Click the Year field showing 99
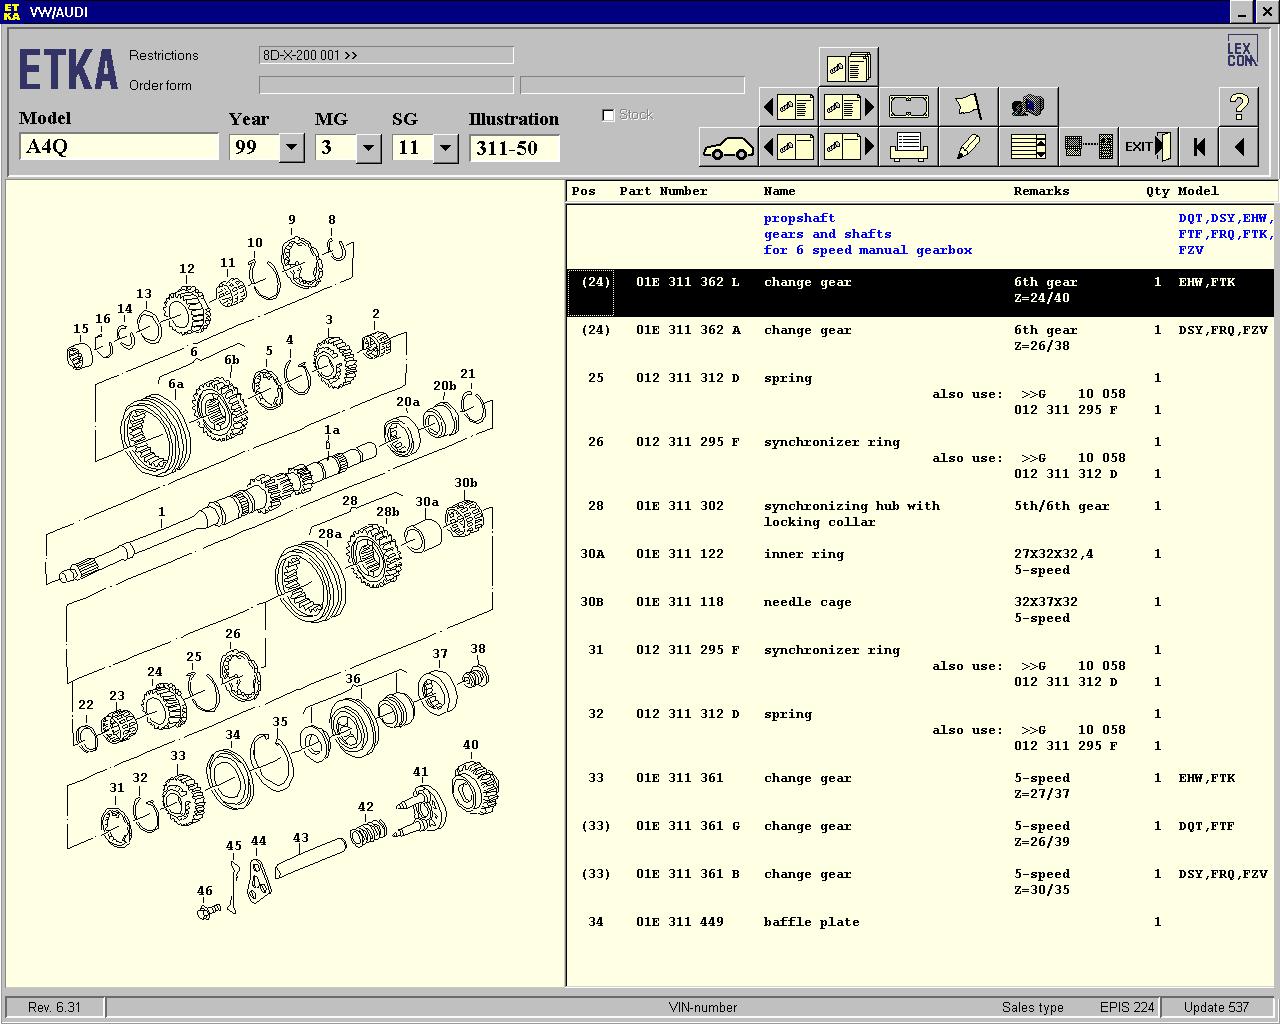This screenshot has width=1280, height=1024. coord(254,148)
